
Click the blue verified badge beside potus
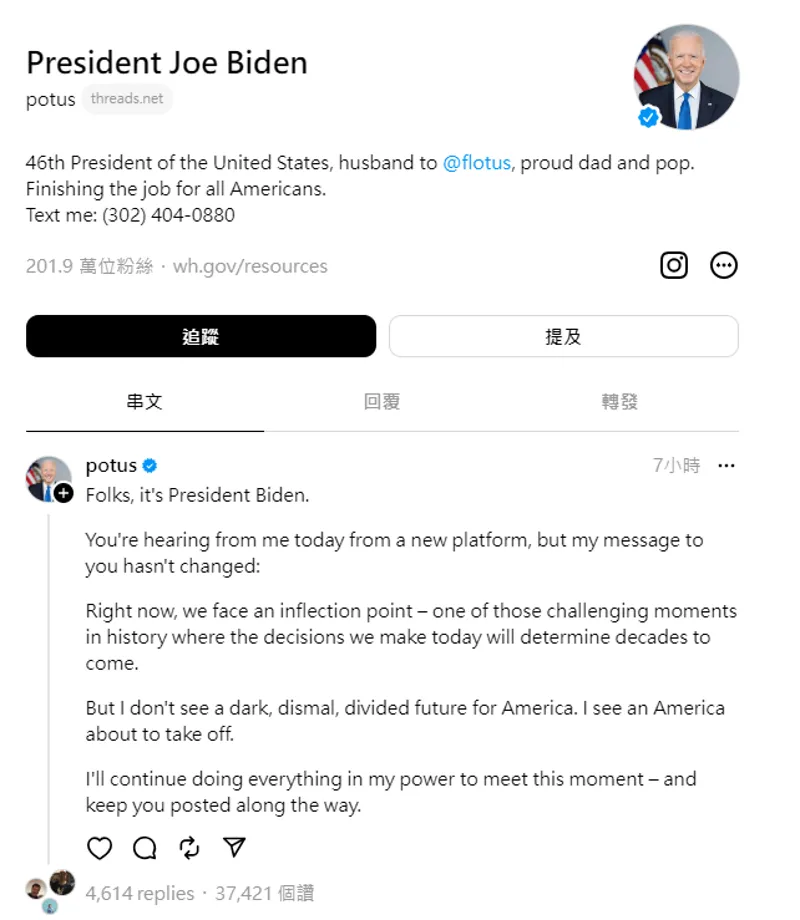tap(150, 466)
